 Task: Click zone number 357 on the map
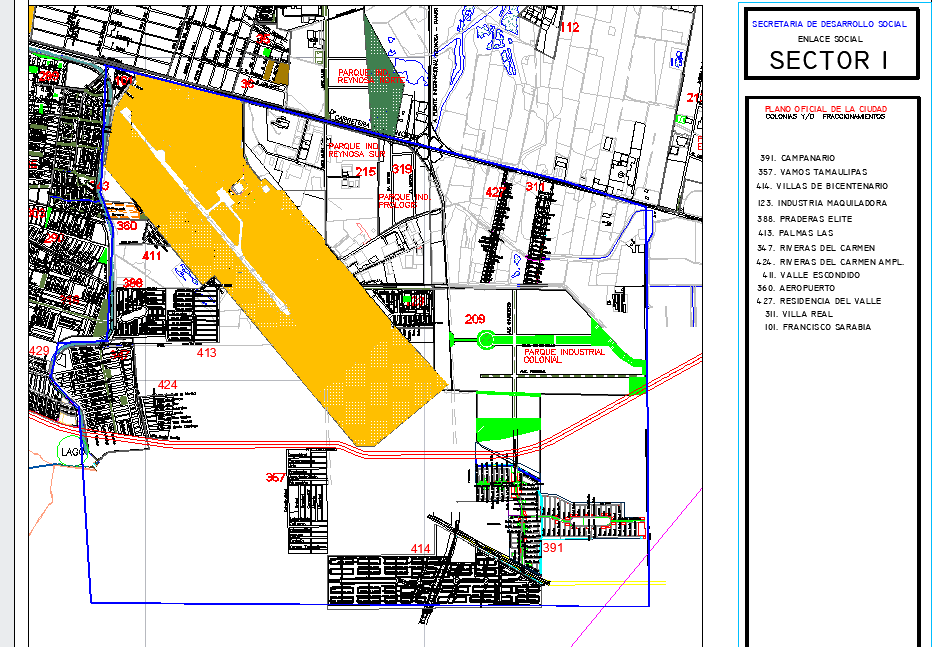pos(276,478)
